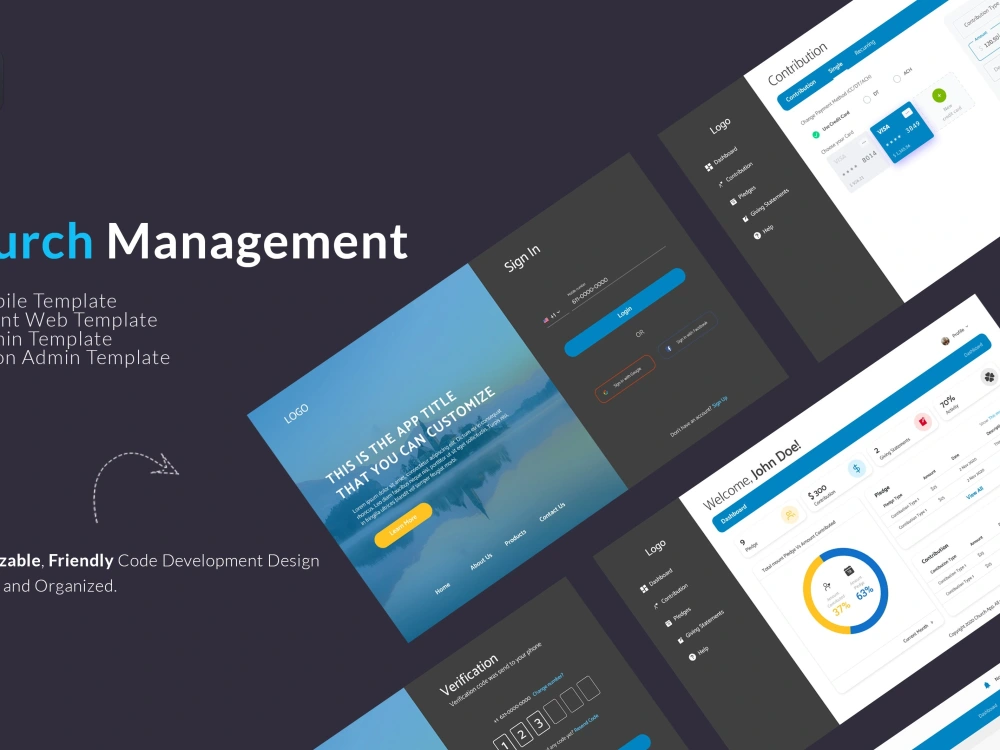Click the blue Login button

(625, 312)
